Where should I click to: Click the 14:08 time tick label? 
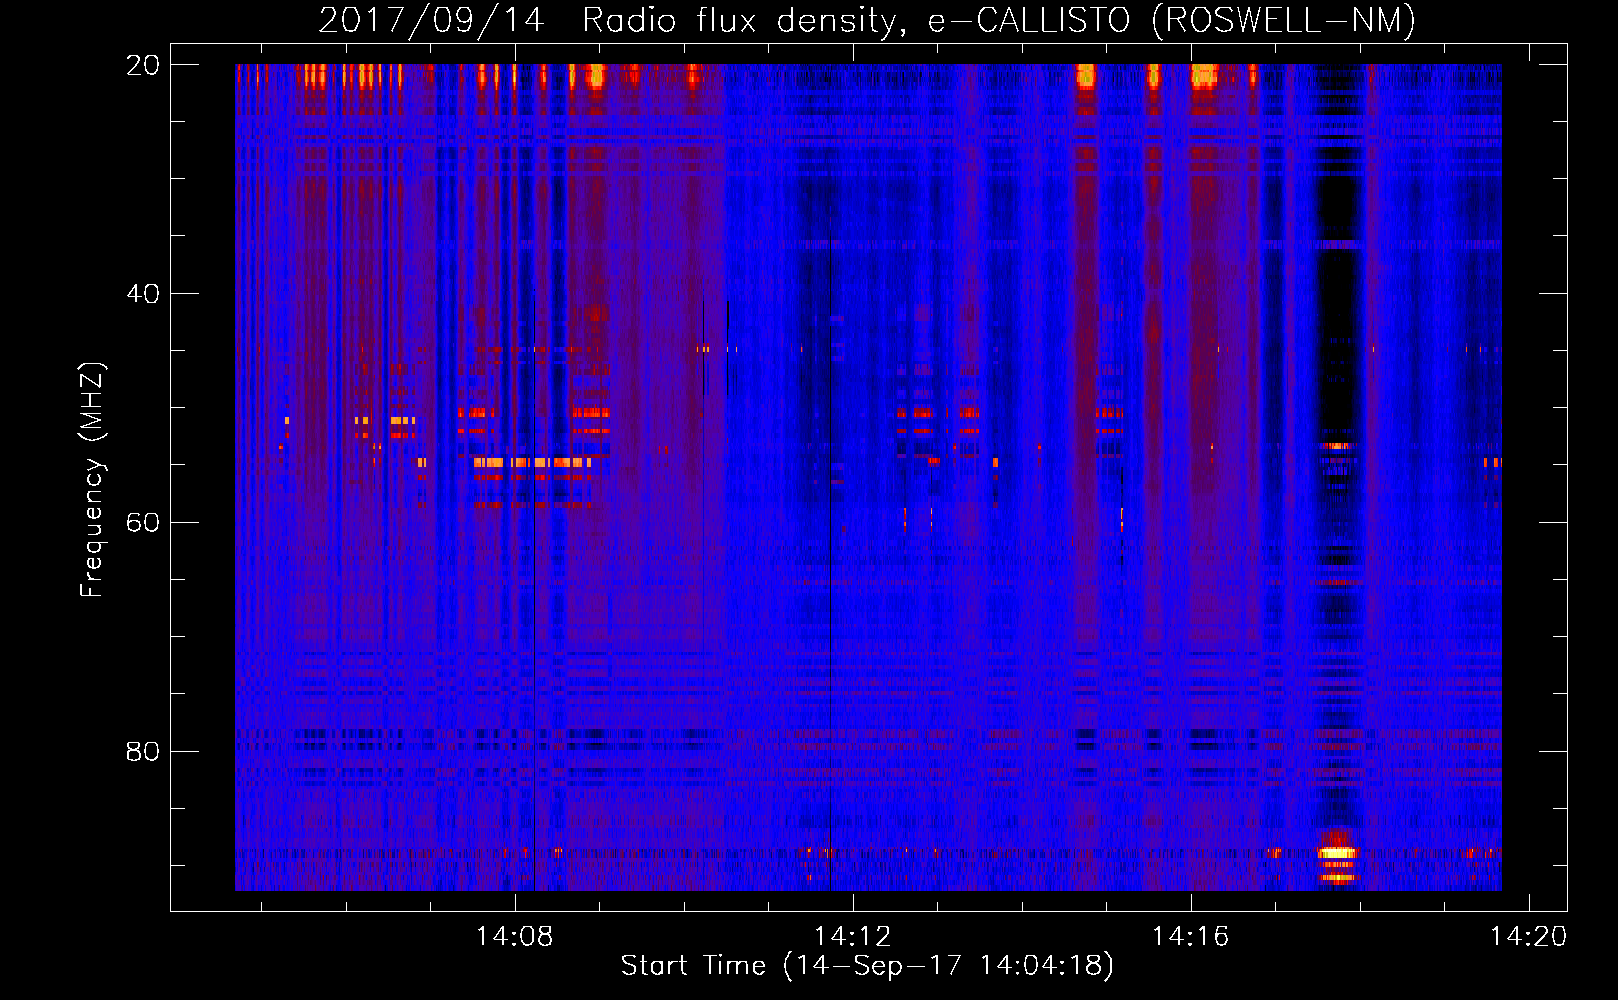tap(514, 936)
